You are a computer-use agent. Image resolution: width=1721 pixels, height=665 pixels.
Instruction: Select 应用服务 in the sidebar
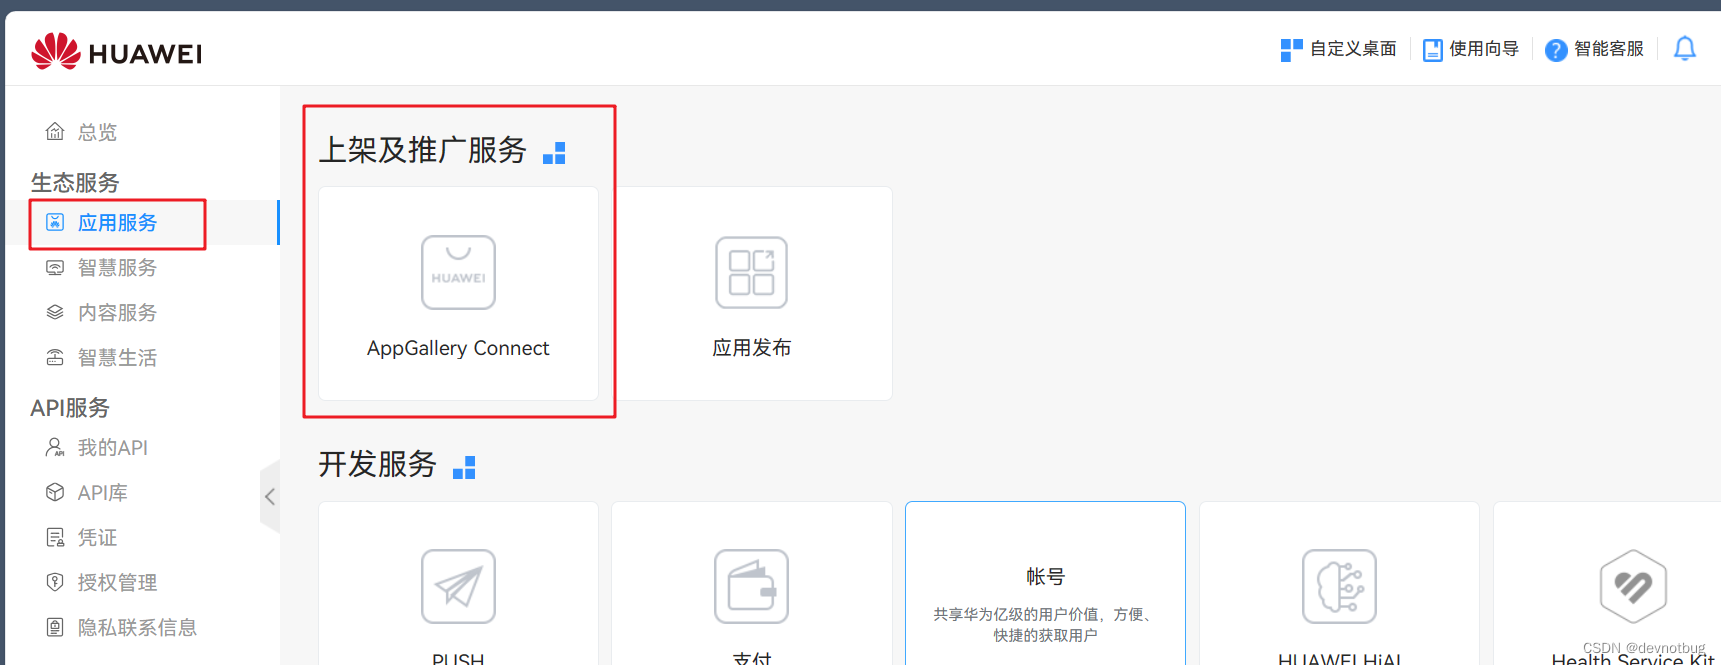[117, 223]
